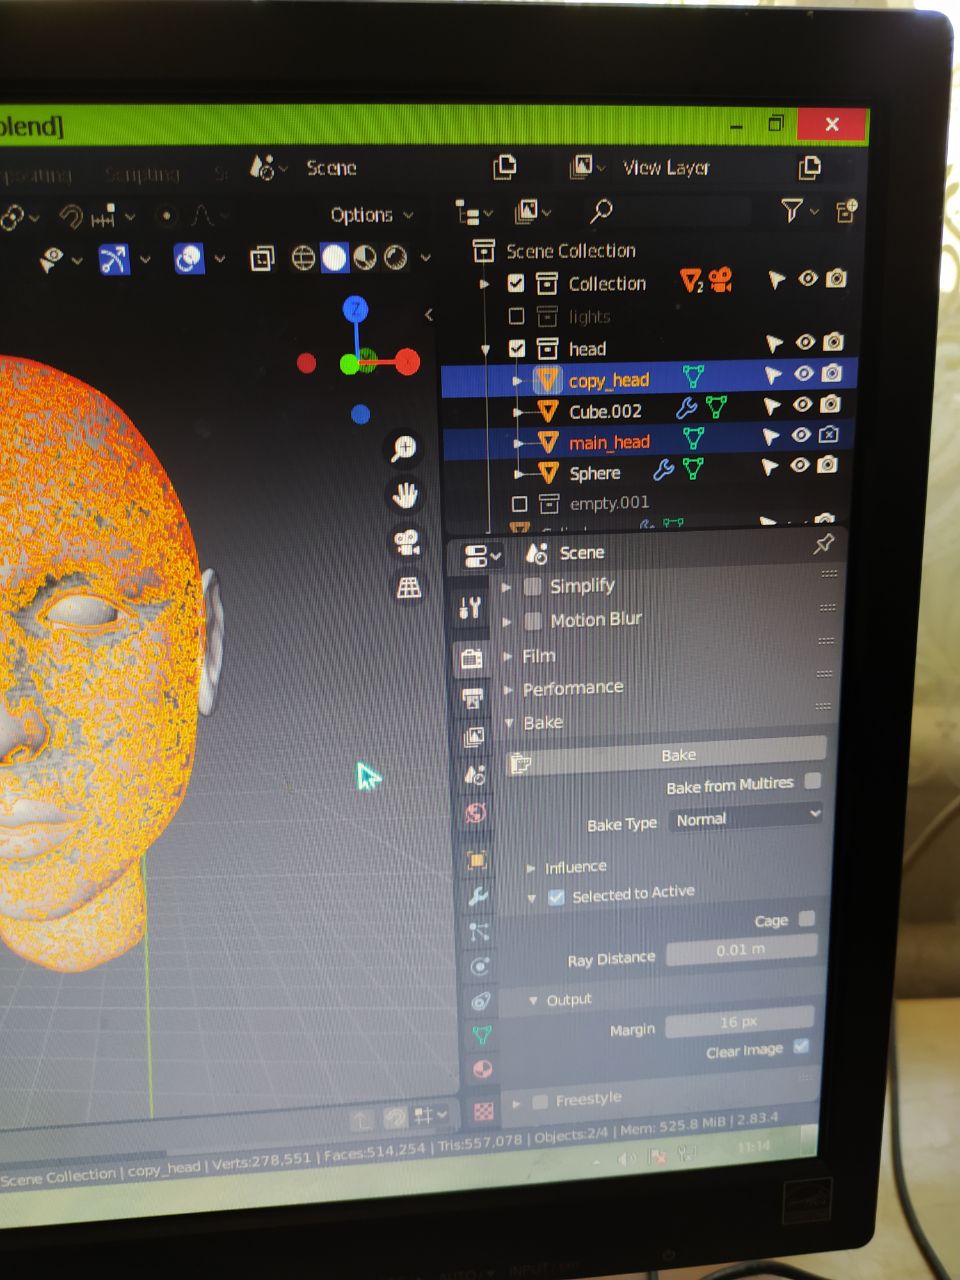Expand the Film panel

click(507, 656)
